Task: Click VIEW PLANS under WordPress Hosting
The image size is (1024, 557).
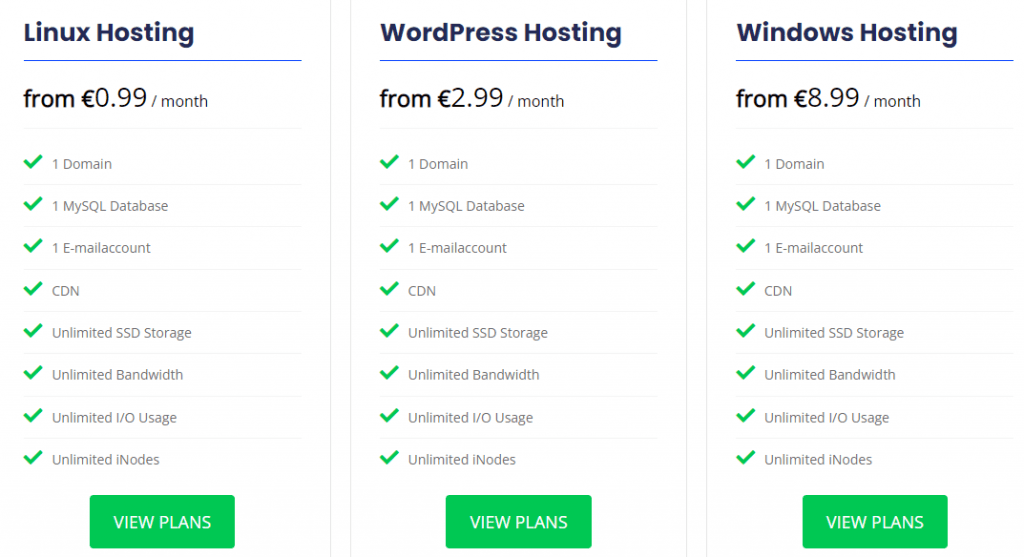Action: [519, 521]
